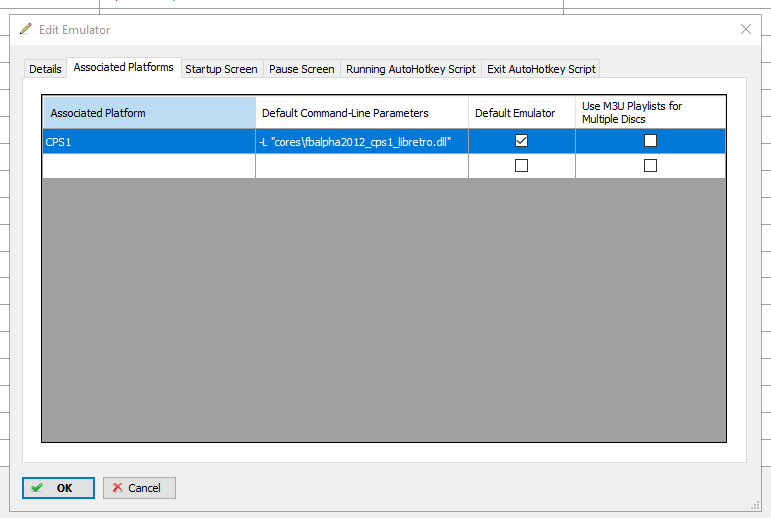Viewport: 771px width, 518px height.
Task: Click the empty Associated Platform cell in new row
Action: [x=149, y=166]
